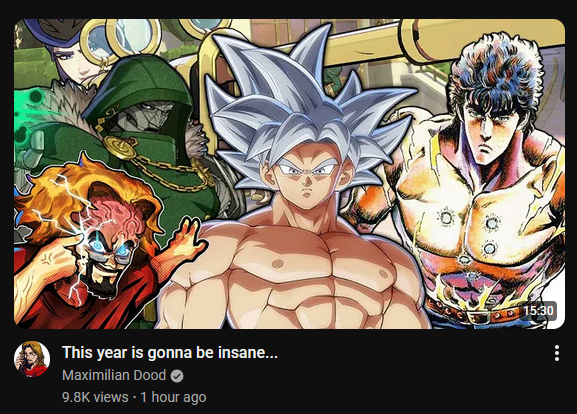577x414 pixels.
Task: Click the studded belt on the right fighter
Action: (x=478, y=314)
